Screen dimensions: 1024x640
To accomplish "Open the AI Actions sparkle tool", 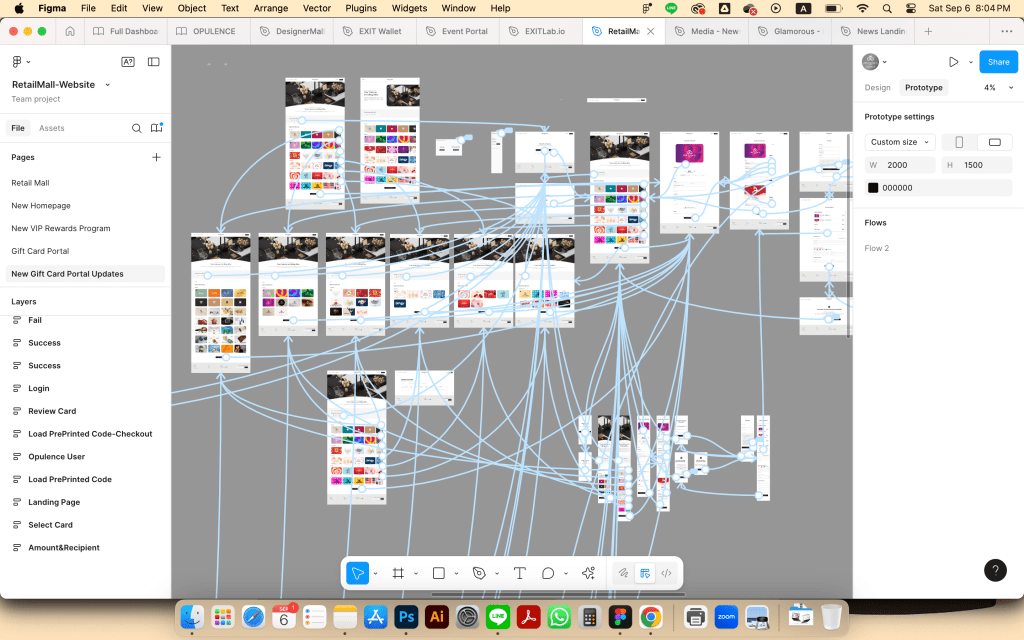I will coord(588,573).
